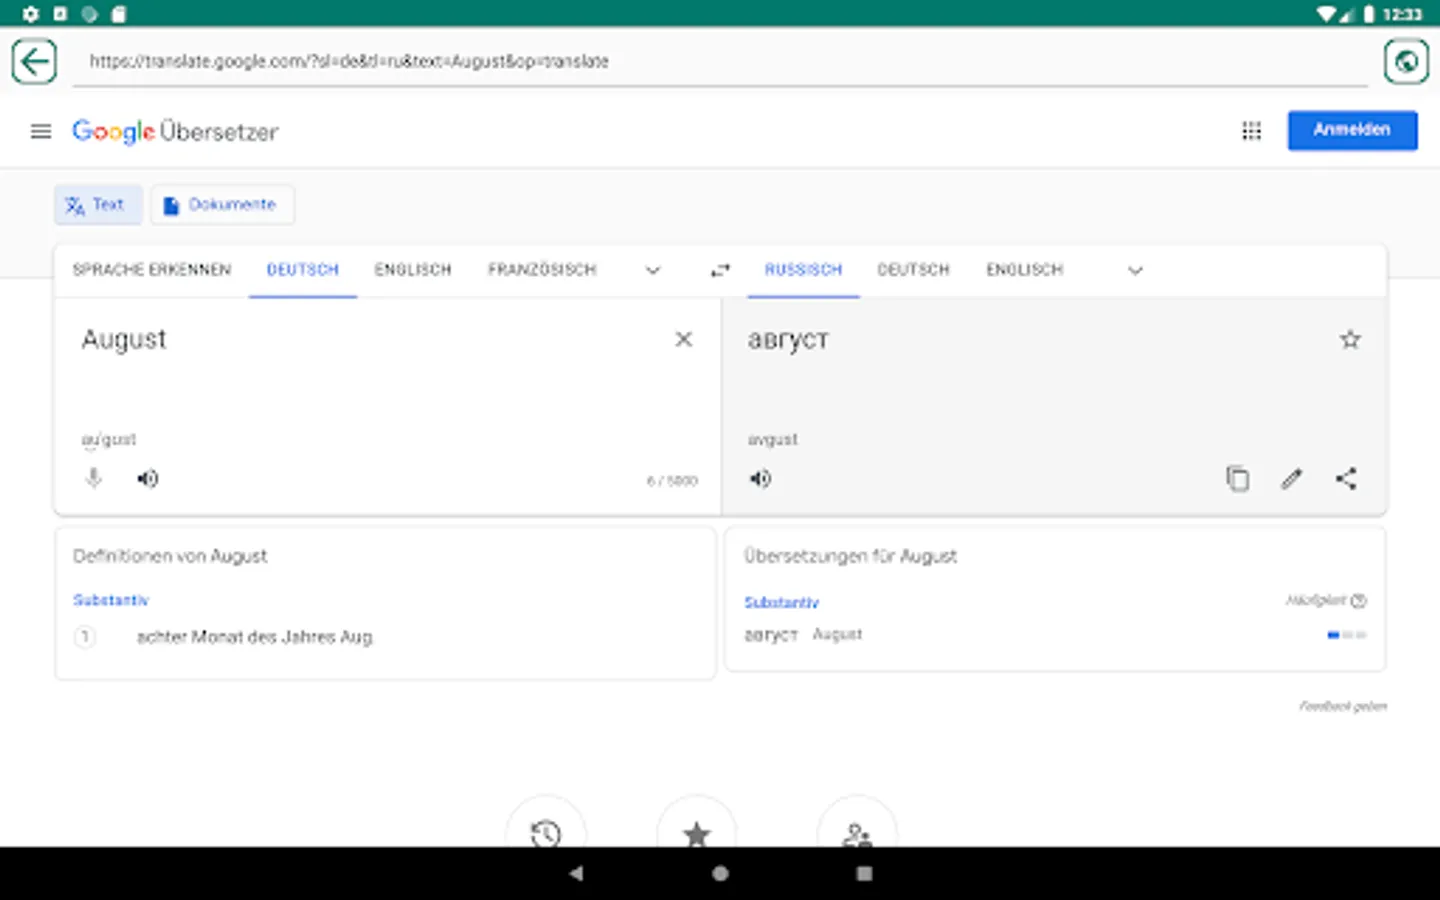The width and height of the screenshot is (1440, 900).
Task: Click the translated word август in the output
Action: tap(788, 340)
